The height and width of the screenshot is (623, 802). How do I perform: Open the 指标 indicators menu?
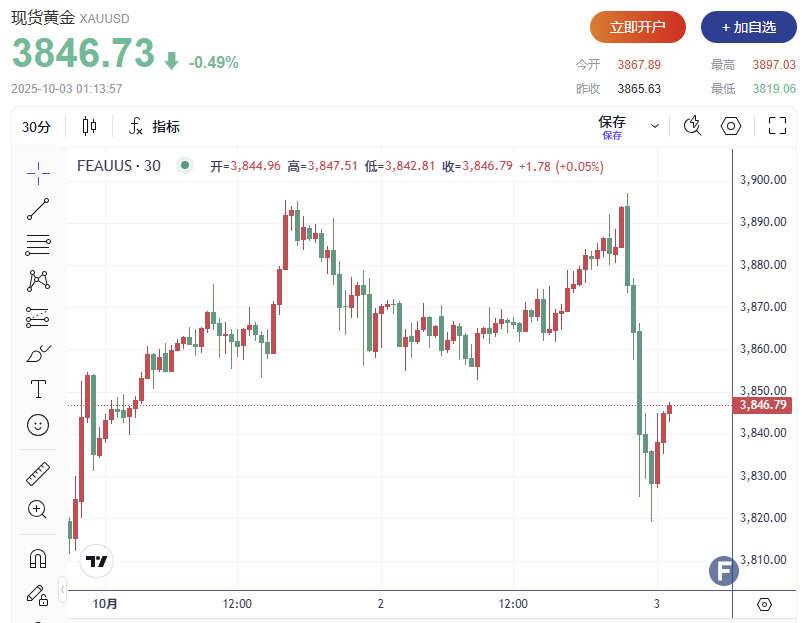155,127
